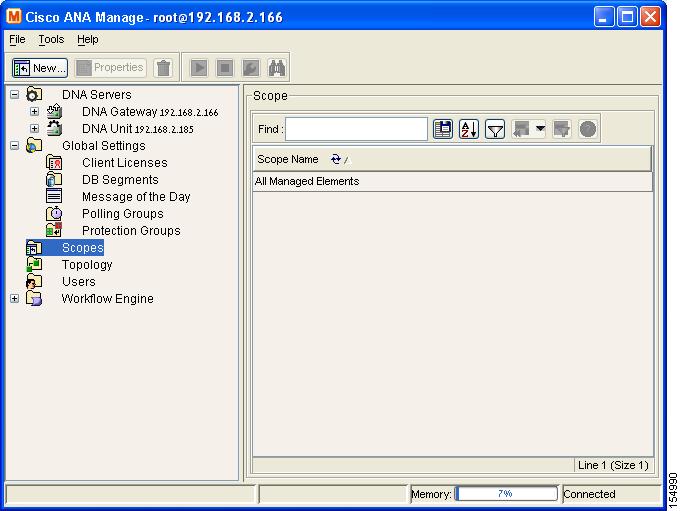Click the Client Licenses certificate icon

pos(54,162)
